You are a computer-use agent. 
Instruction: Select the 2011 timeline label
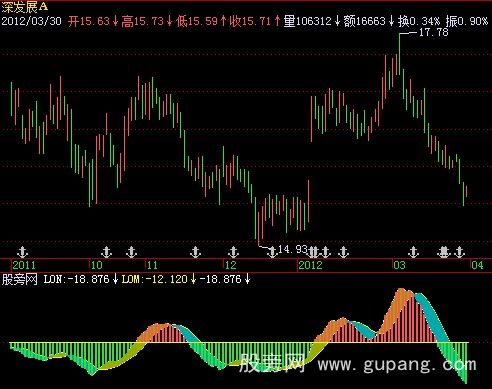pos(24,265)
